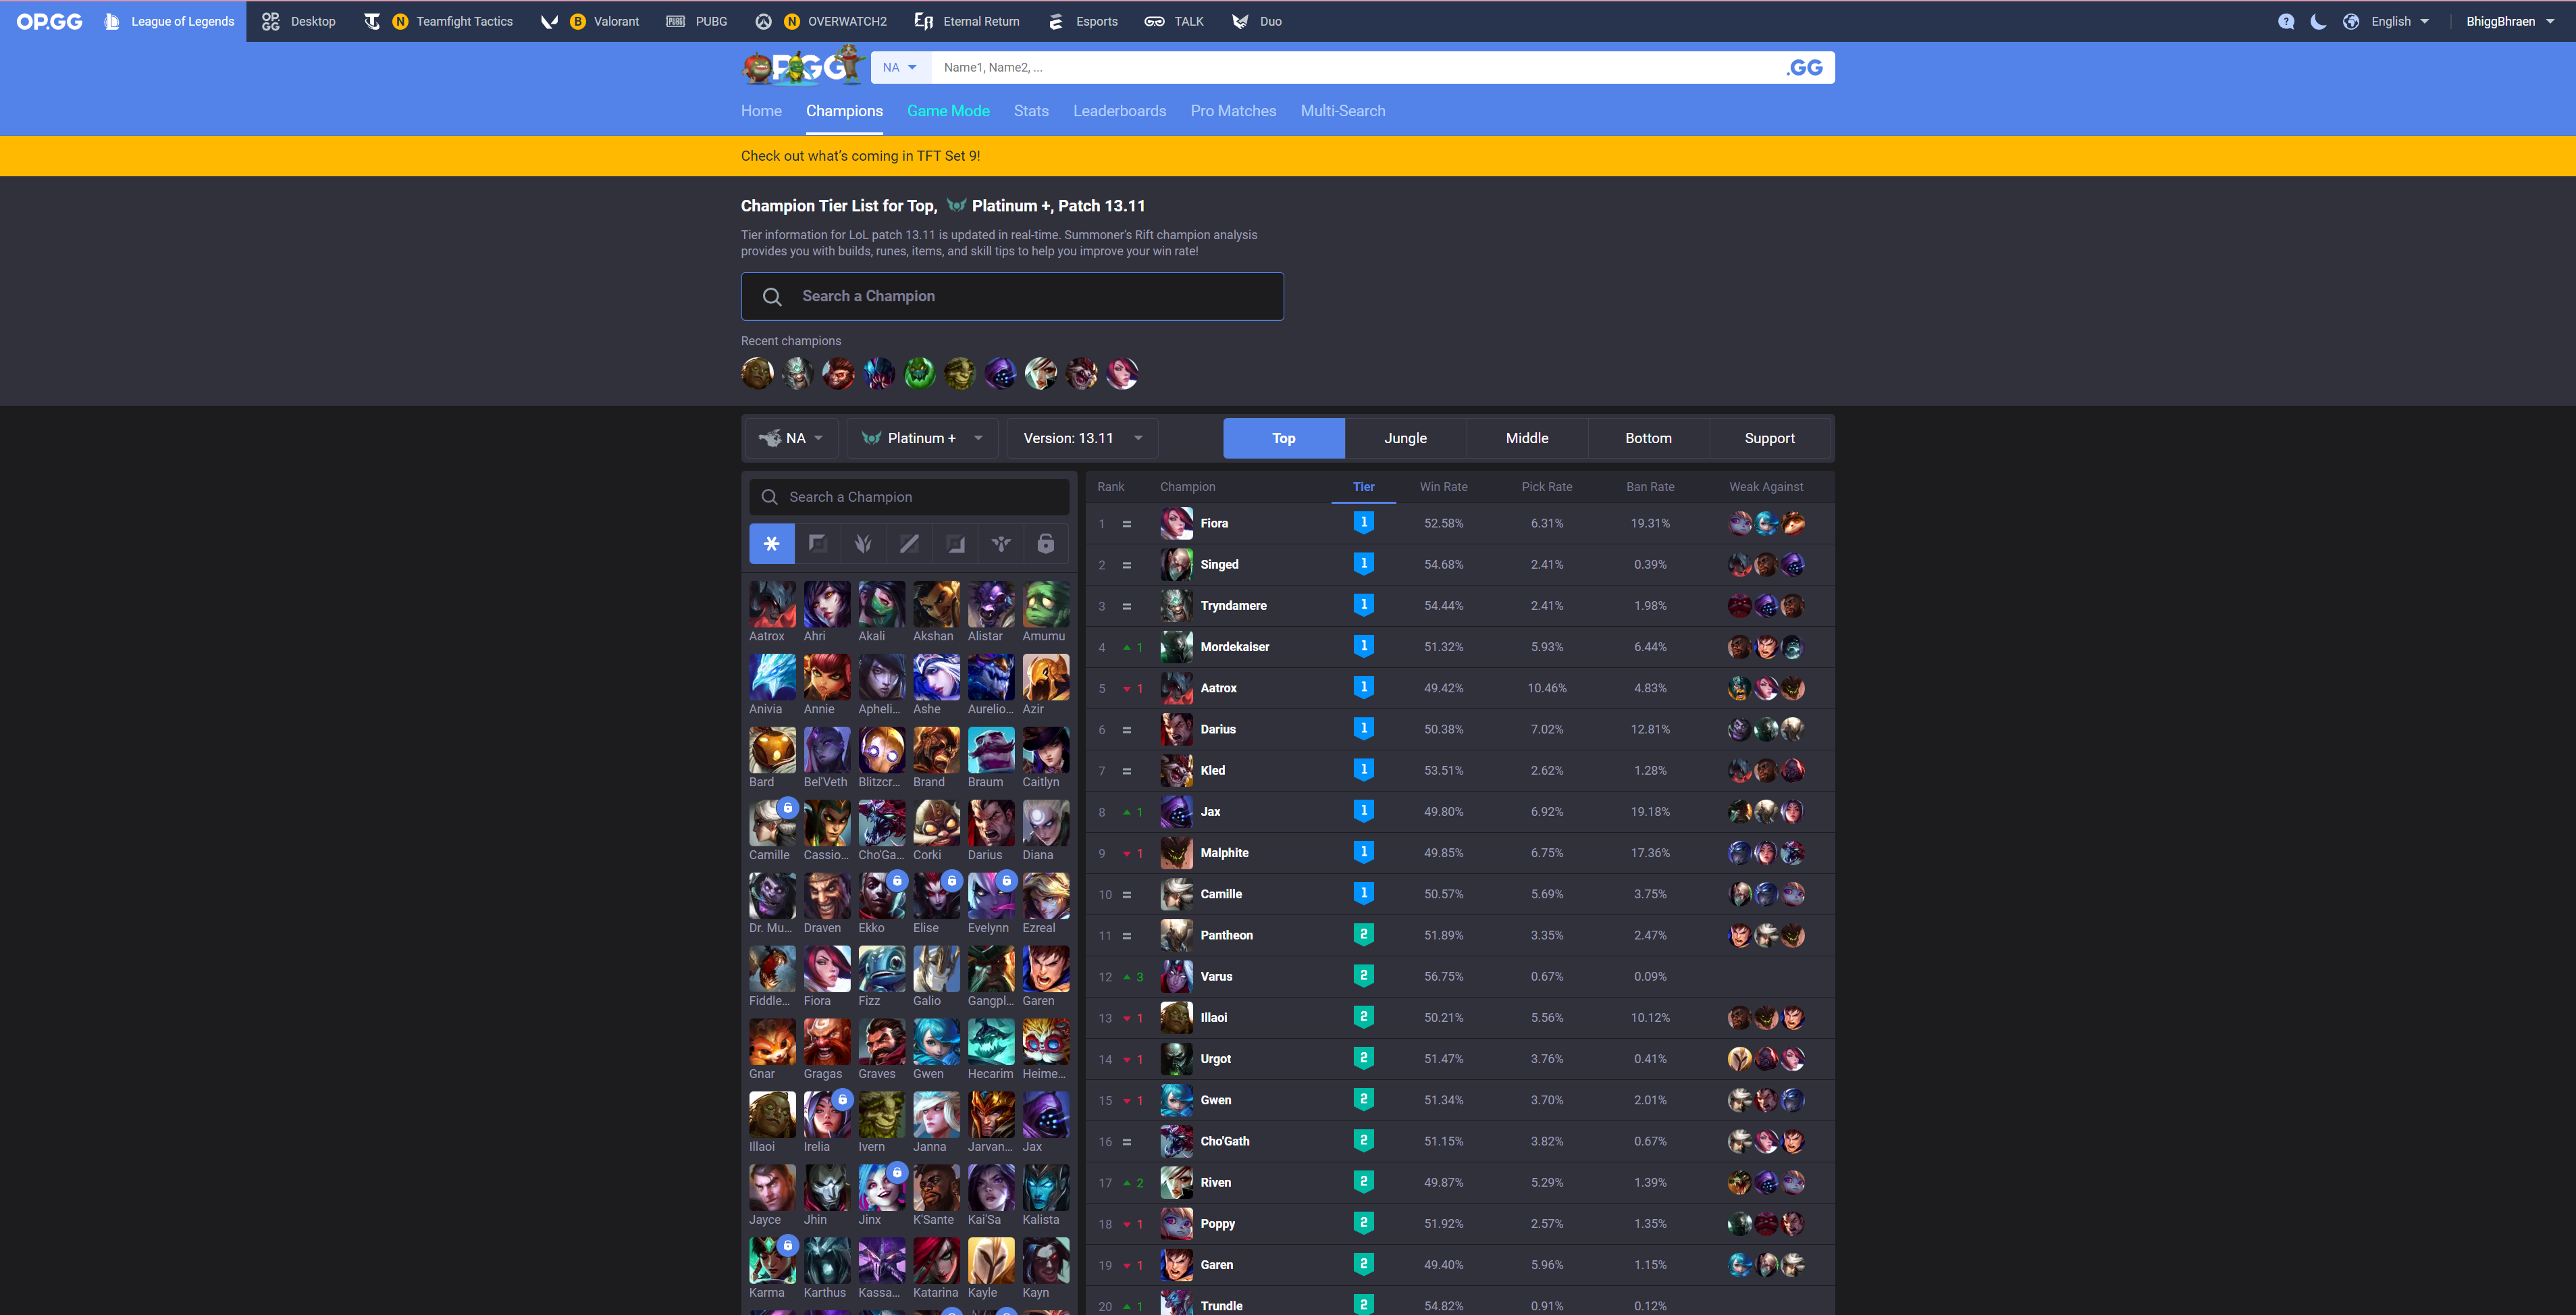Viewport: 2576px width, 1315px height.
Task: Select Heimerdinger portrait in champion grid
Action: (1046, 1042)
